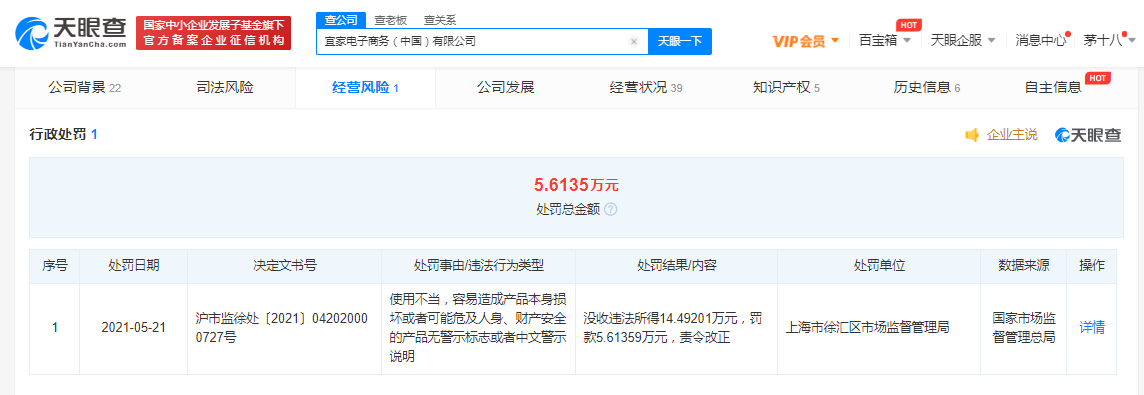Click the 序号 column header
Screen dimensions: 1144x395
pos(55,266)
